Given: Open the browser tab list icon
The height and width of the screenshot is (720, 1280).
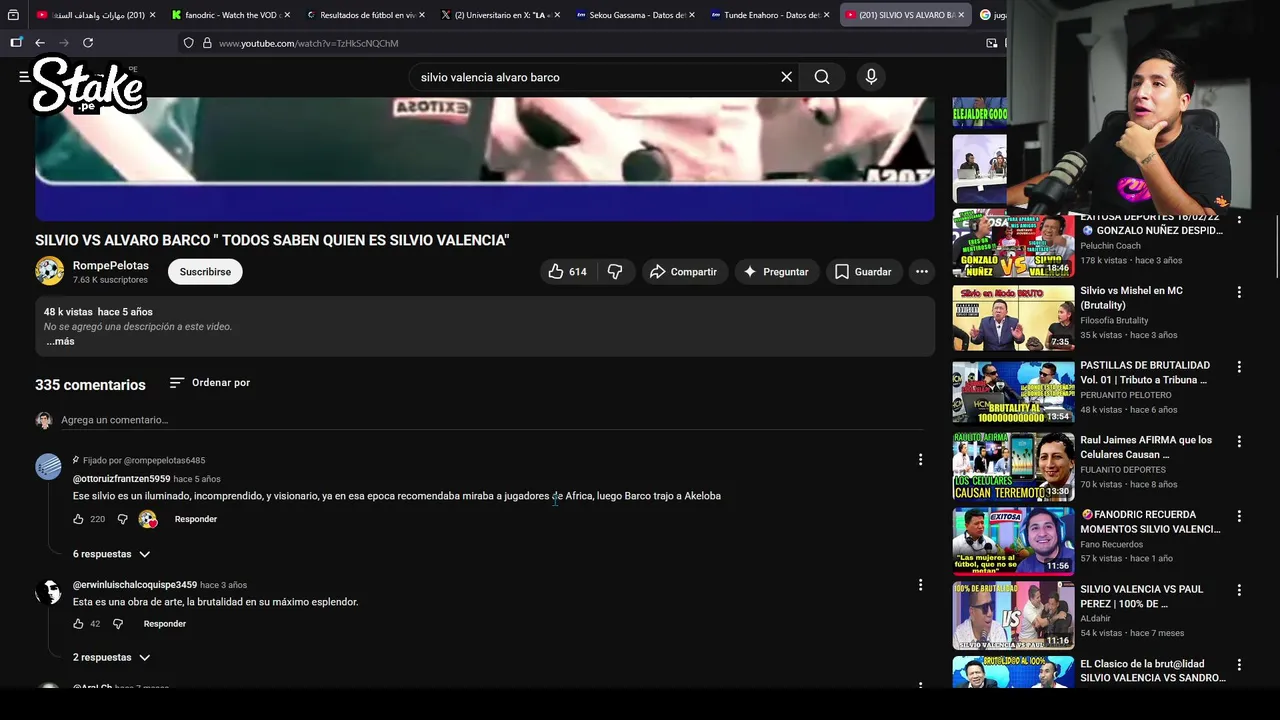Looking at the screenshot, I should pos(13,15).
